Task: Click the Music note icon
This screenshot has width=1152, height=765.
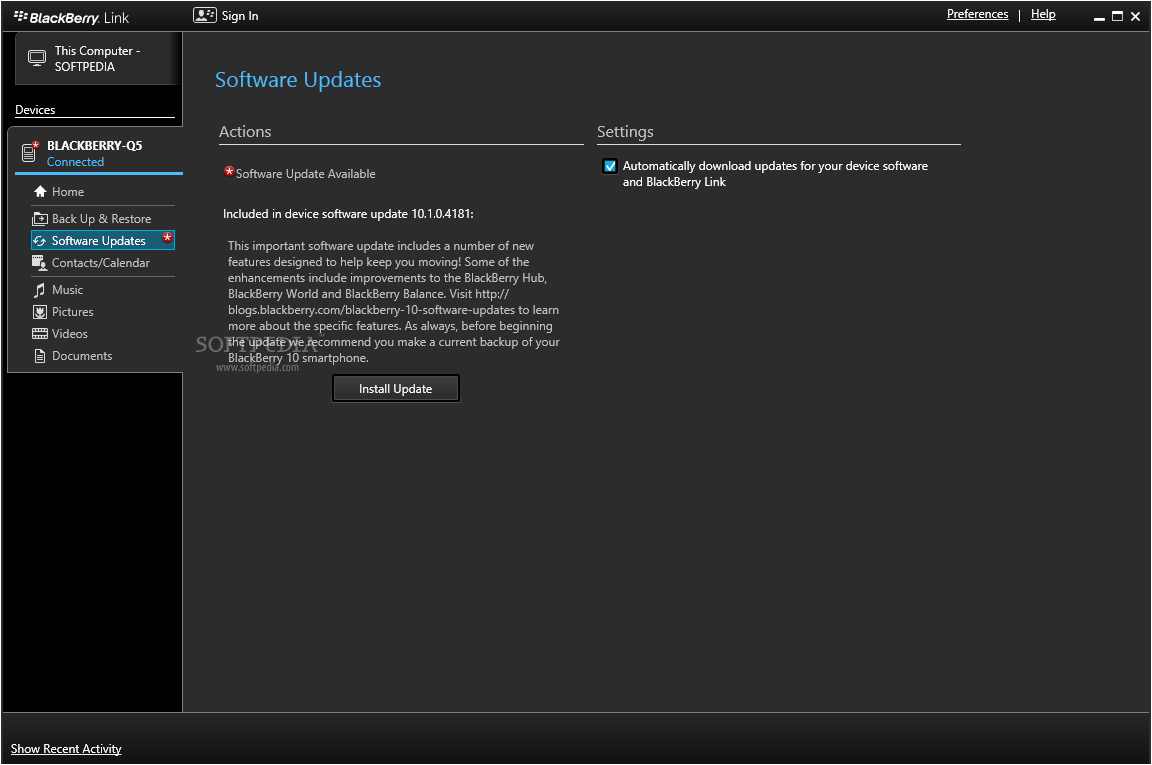Action: [40, 290]
